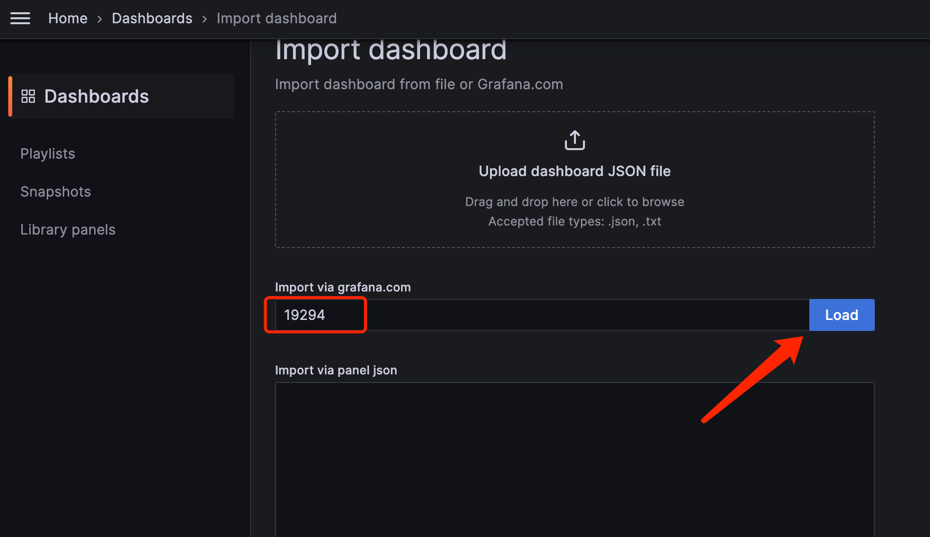Navigate to Snapshots in the sidebar

[x=55, y=192]
